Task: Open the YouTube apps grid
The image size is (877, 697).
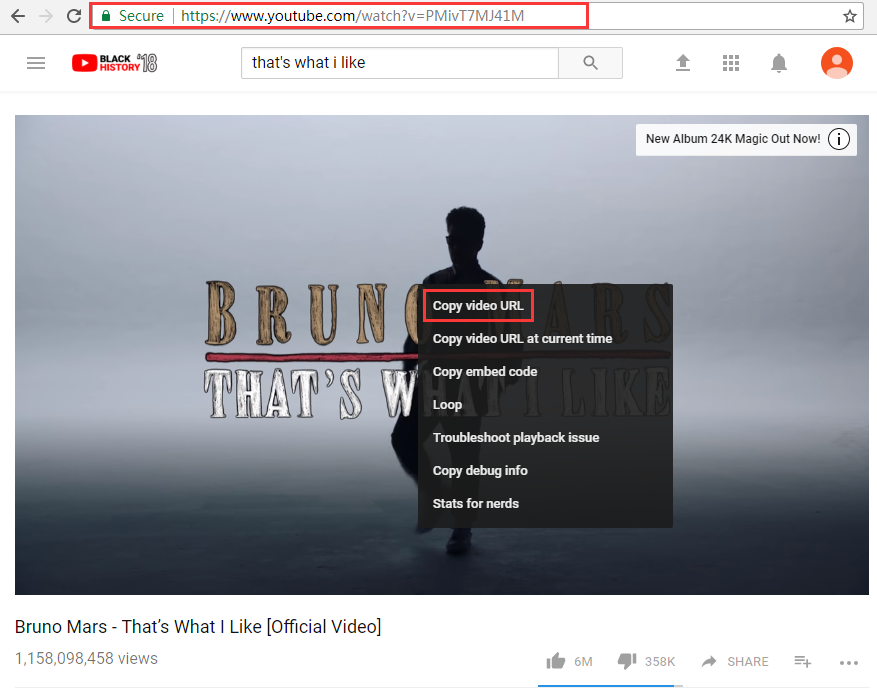Action: [x=730, y=63]
